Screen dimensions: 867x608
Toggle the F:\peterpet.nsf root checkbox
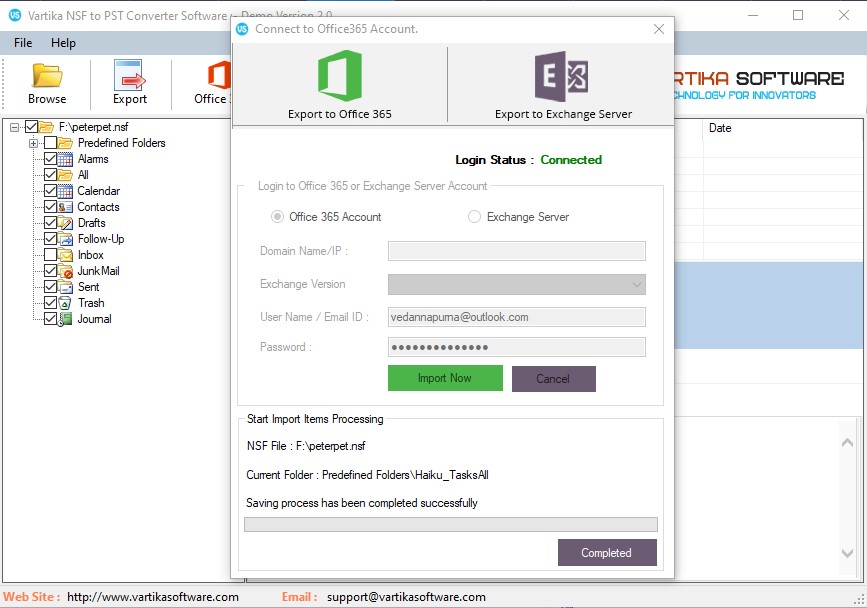click(32, 127)
